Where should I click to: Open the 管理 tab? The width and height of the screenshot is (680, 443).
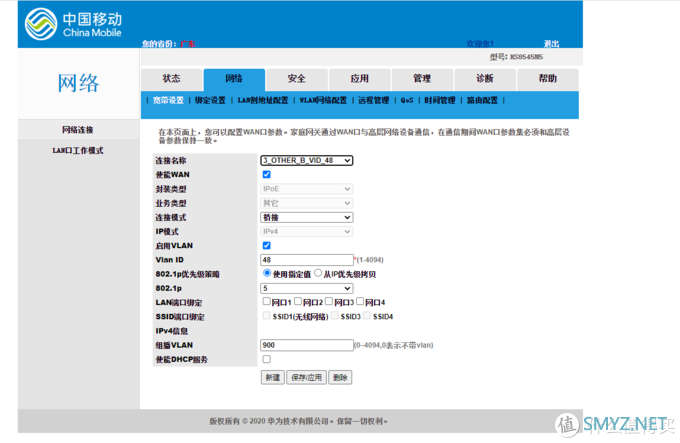[422, 79]
